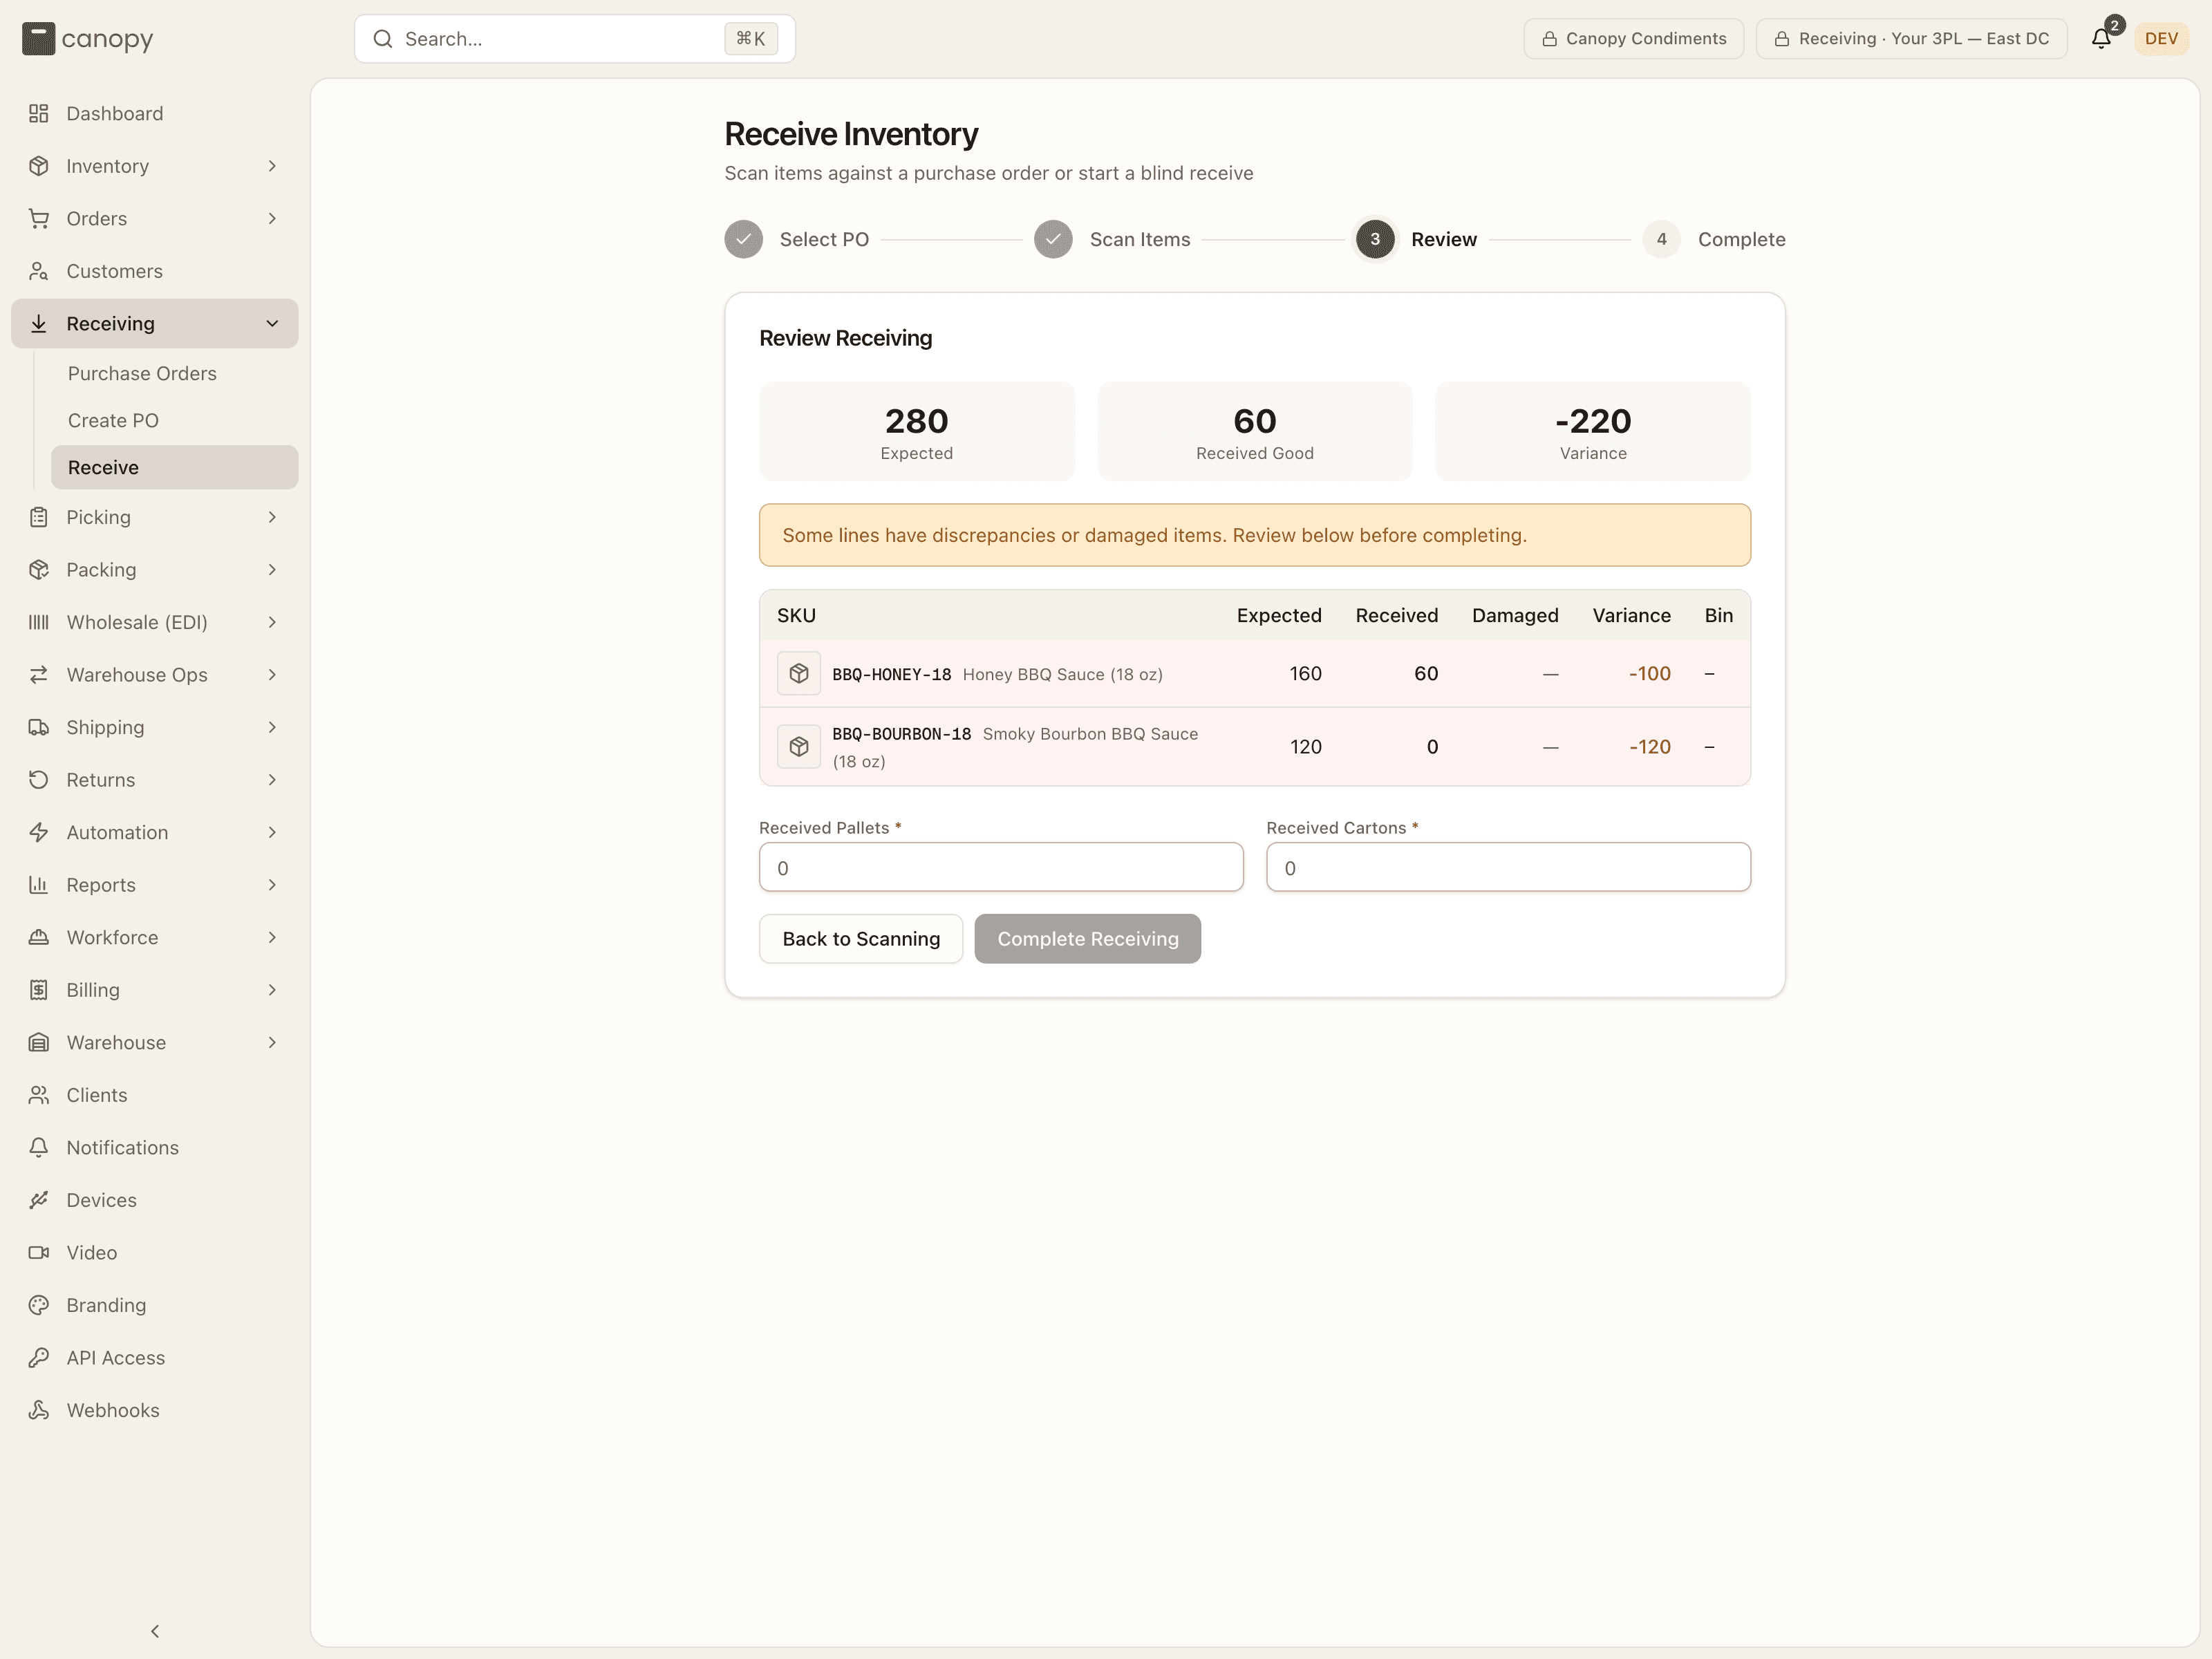The width and height of the screenshot is (2212, 1659).
Task: Select the Receive submenu item
Action: point(175,467)
